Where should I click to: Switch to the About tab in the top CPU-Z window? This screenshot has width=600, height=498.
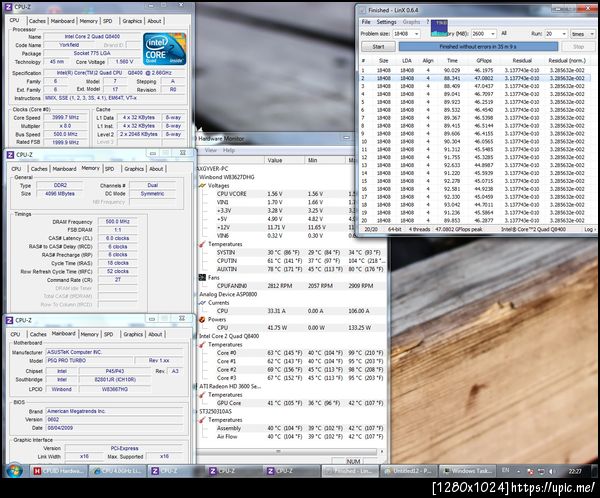[154, 21]
